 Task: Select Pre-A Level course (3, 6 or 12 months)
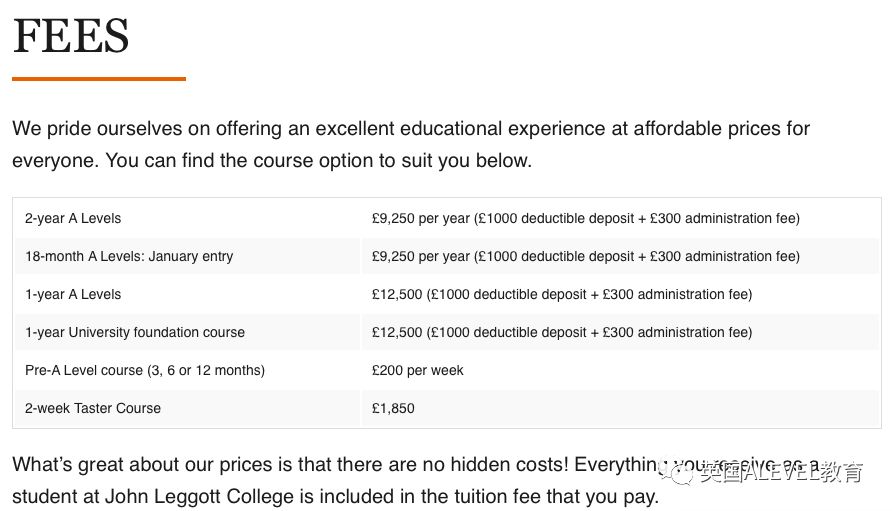point(145,370)
